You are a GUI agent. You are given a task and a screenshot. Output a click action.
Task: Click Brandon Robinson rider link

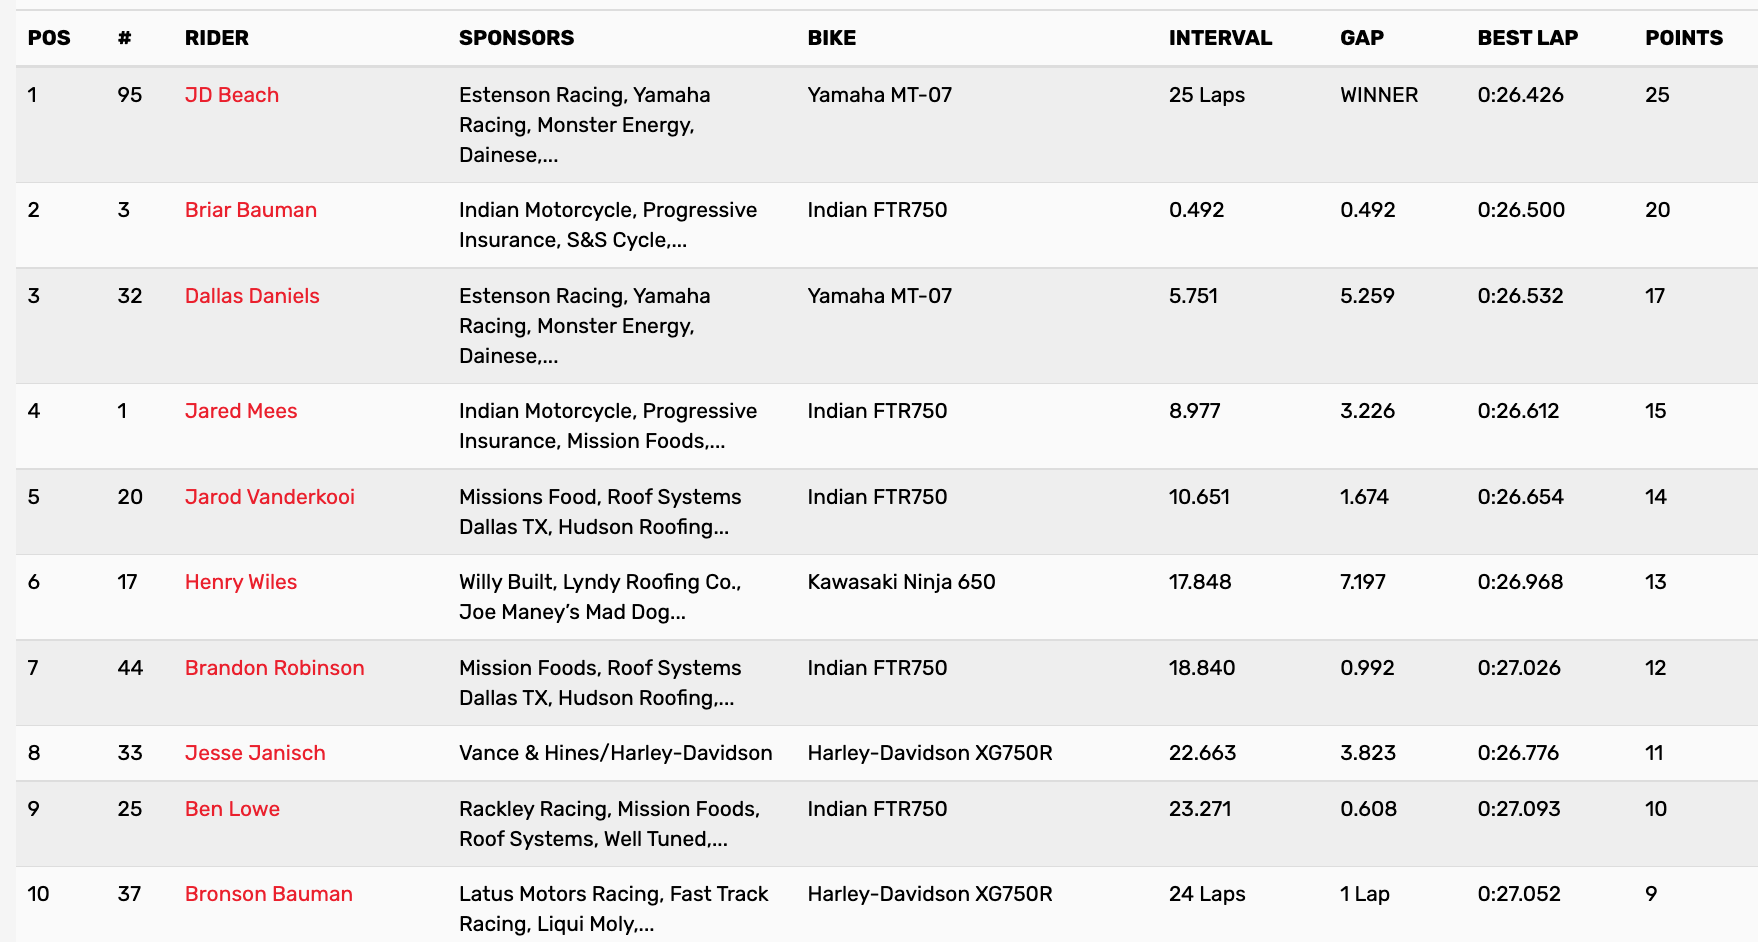pyautogui.click(x=275, y=668)
